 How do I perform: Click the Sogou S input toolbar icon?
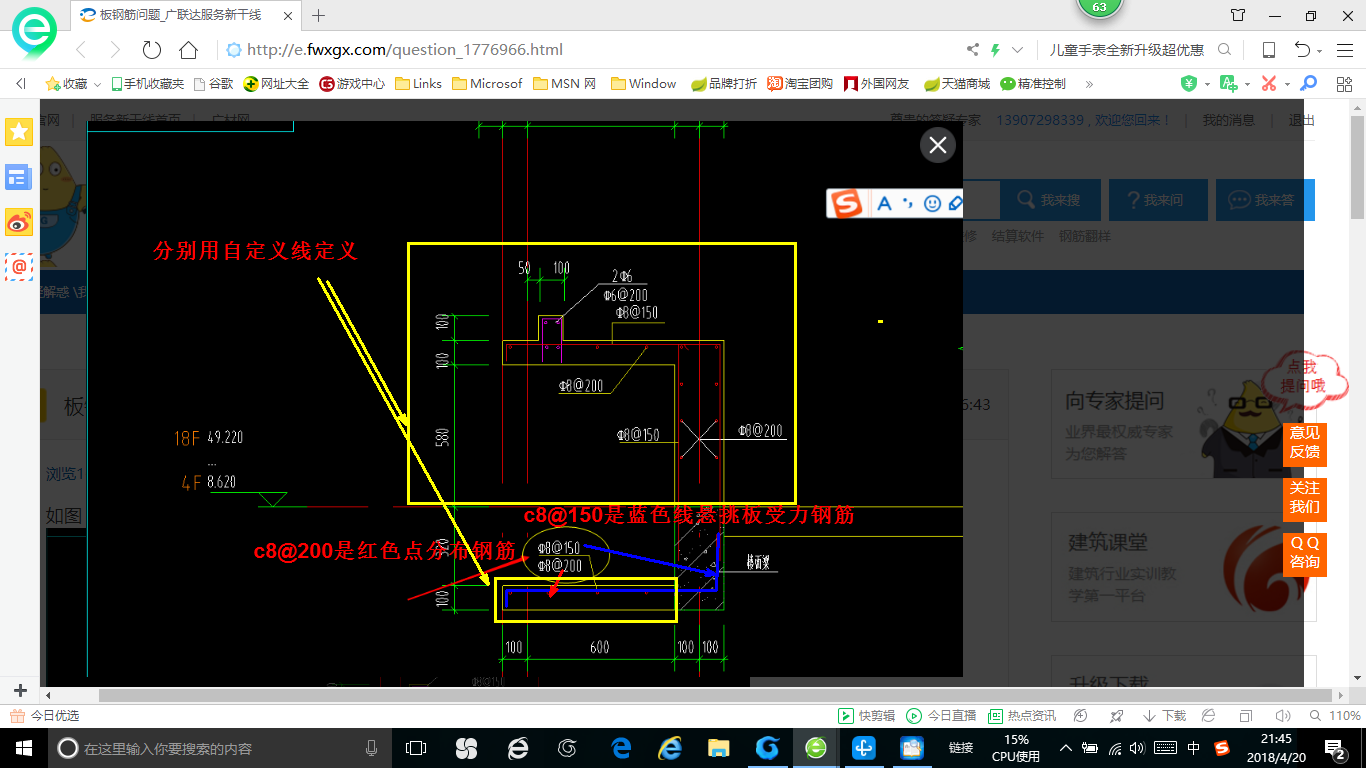[x=848, y=203]
